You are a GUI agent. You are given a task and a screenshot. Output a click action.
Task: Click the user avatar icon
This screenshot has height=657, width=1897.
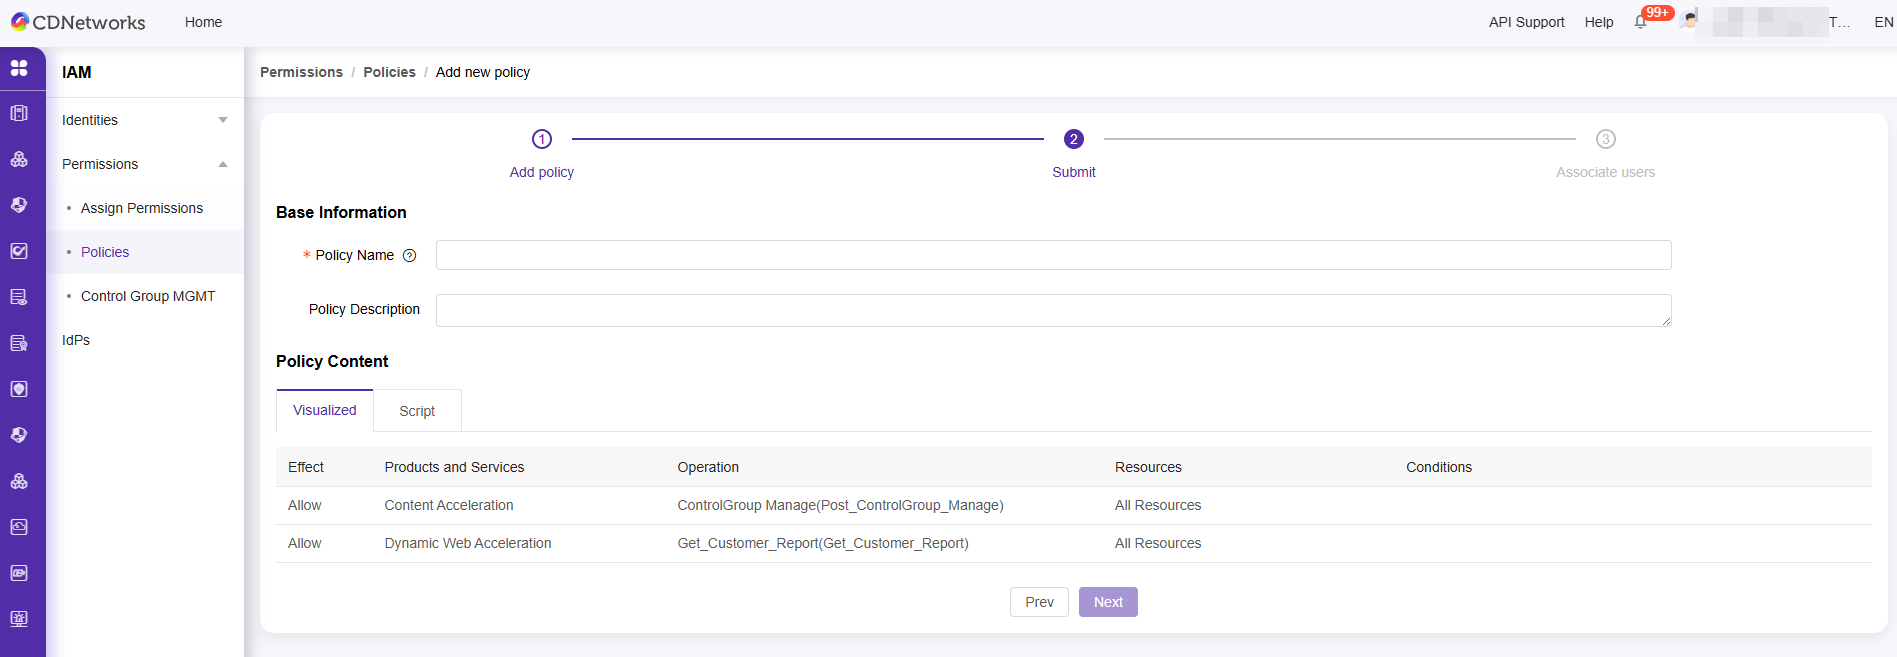click(x=1690, y=21)
